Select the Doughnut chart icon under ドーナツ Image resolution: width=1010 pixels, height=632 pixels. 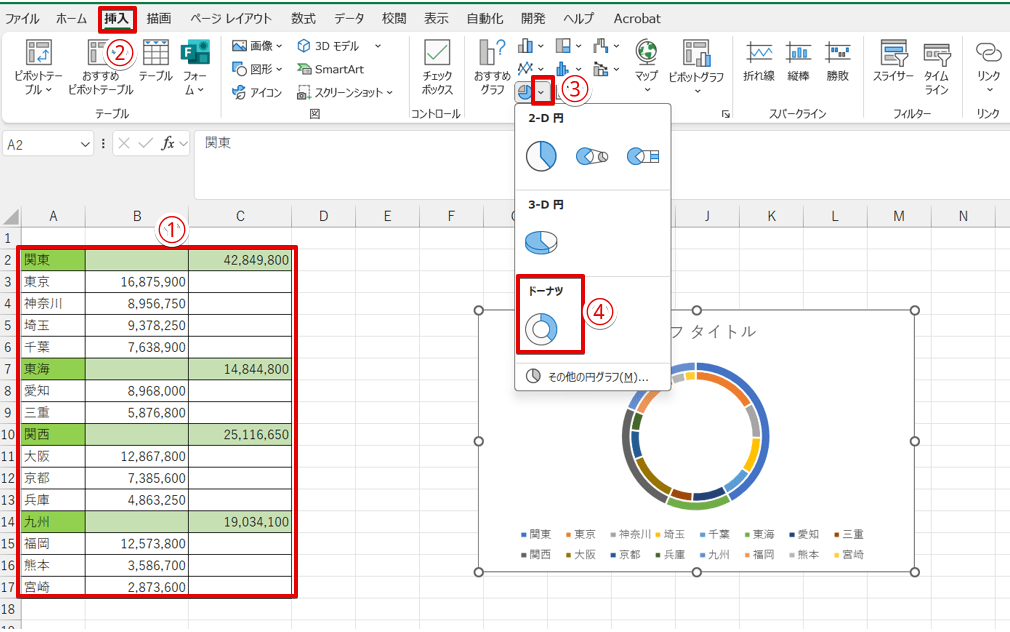click(541, 328)
